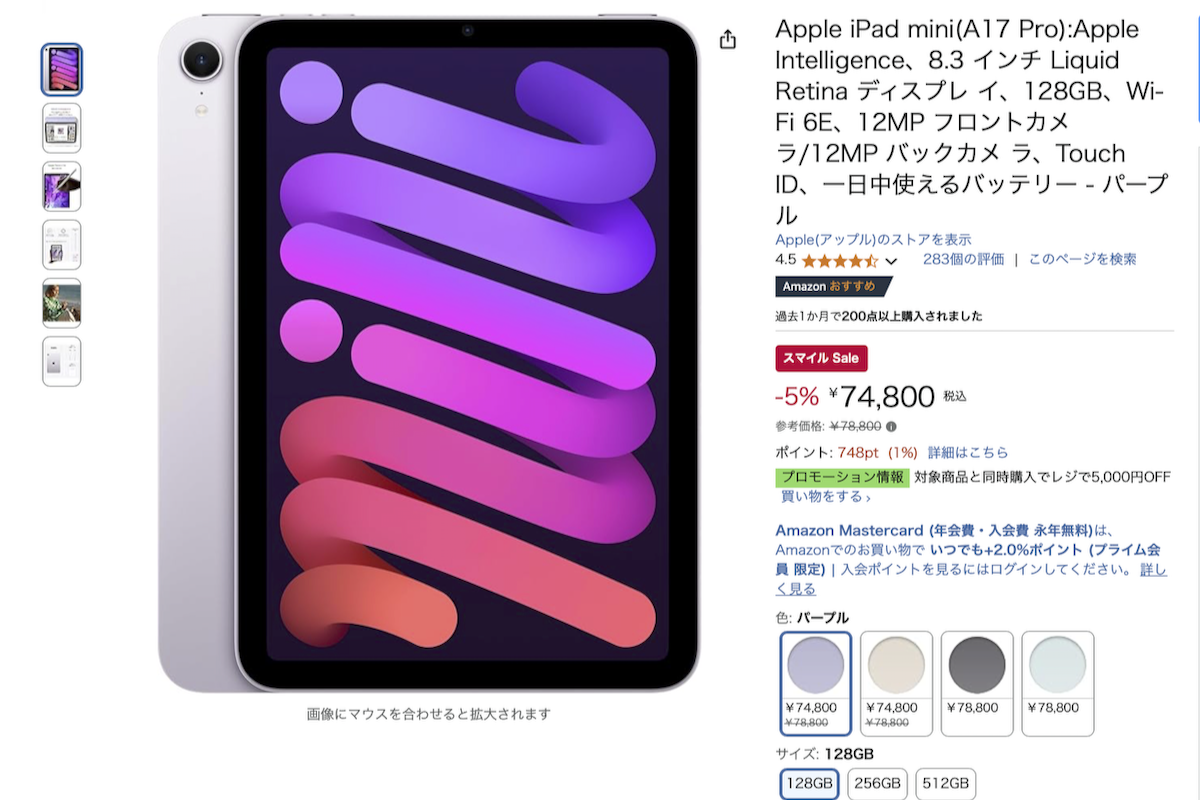The height and width of the screenshot is (800, 1200).
Task: Select the first purple iPad thumbnail
Action: [x=62, y=70]
